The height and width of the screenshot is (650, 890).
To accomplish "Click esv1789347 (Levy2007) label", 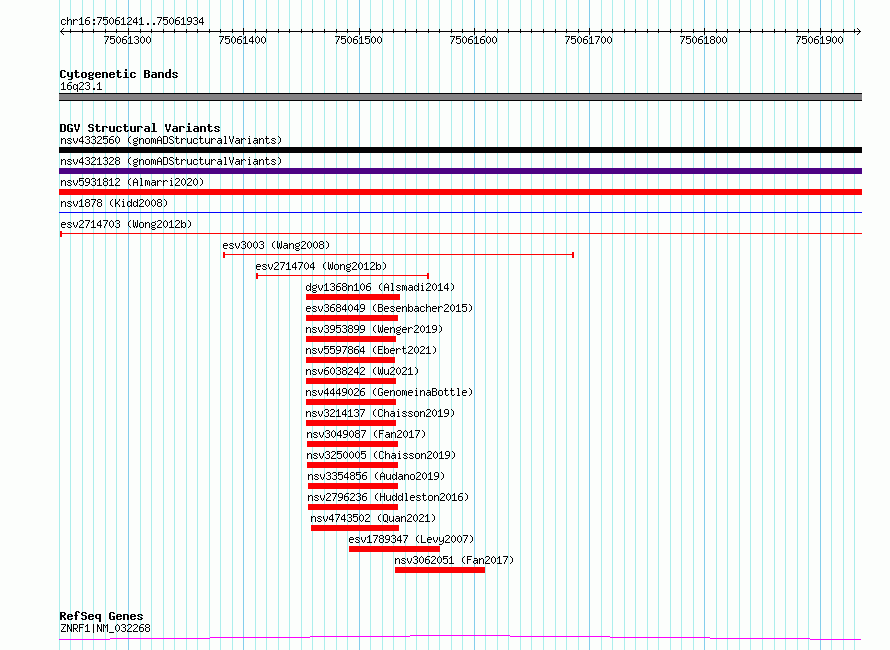I will [411, 539].
